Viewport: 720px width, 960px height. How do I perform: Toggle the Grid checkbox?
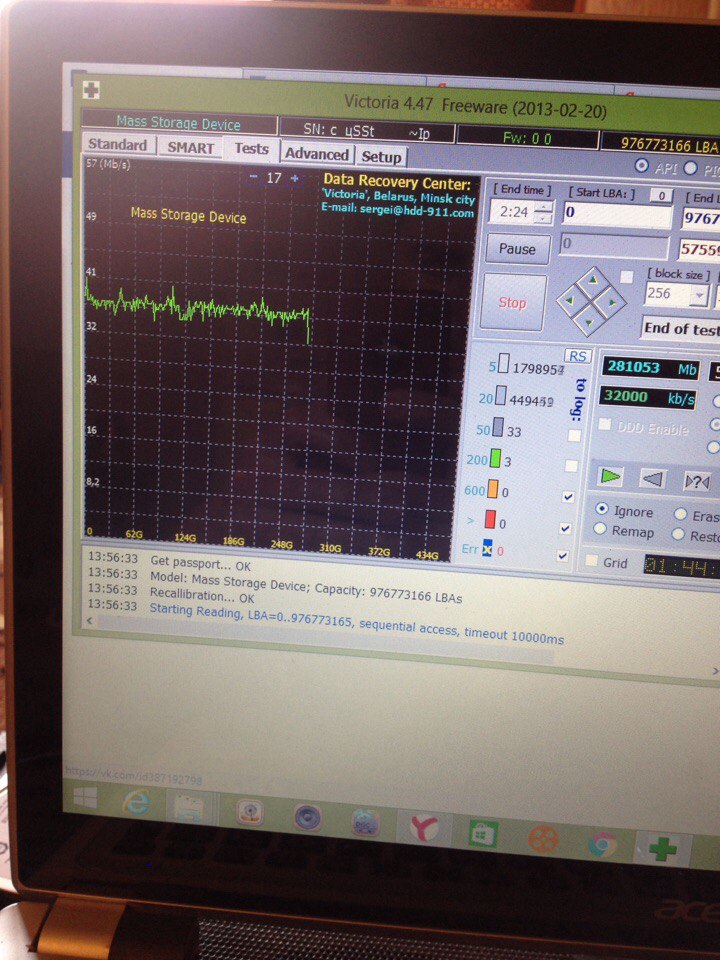[x=592, y=561]
